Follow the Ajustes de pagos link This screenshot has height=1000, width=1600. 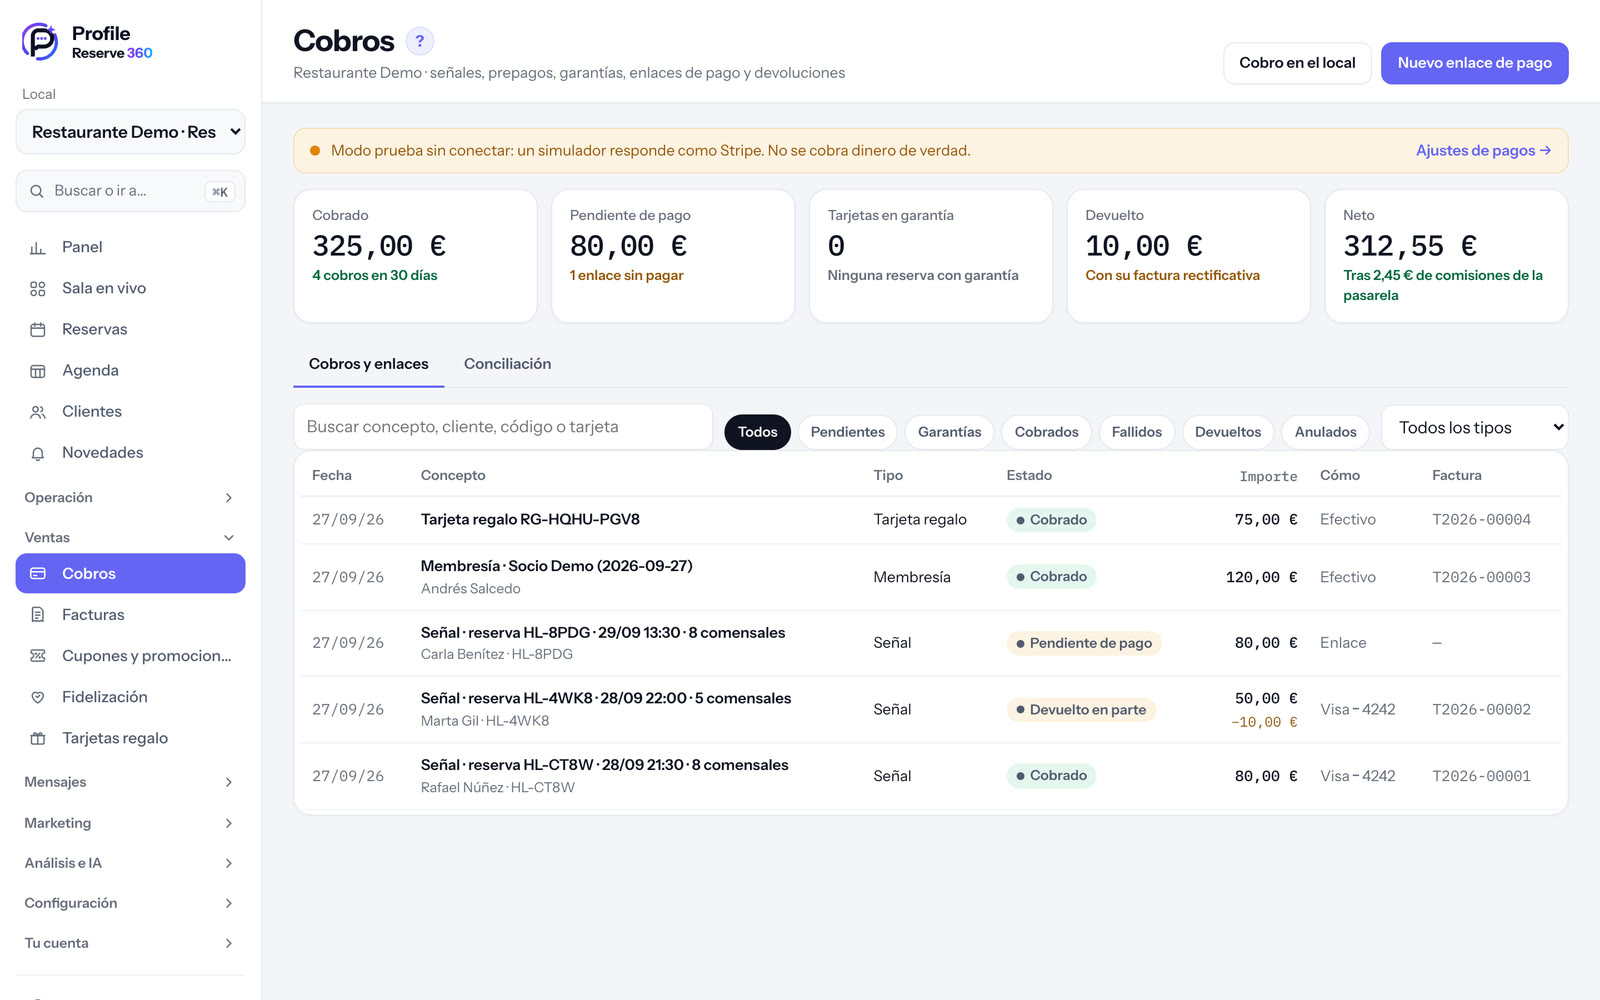tap(1483, 151)
